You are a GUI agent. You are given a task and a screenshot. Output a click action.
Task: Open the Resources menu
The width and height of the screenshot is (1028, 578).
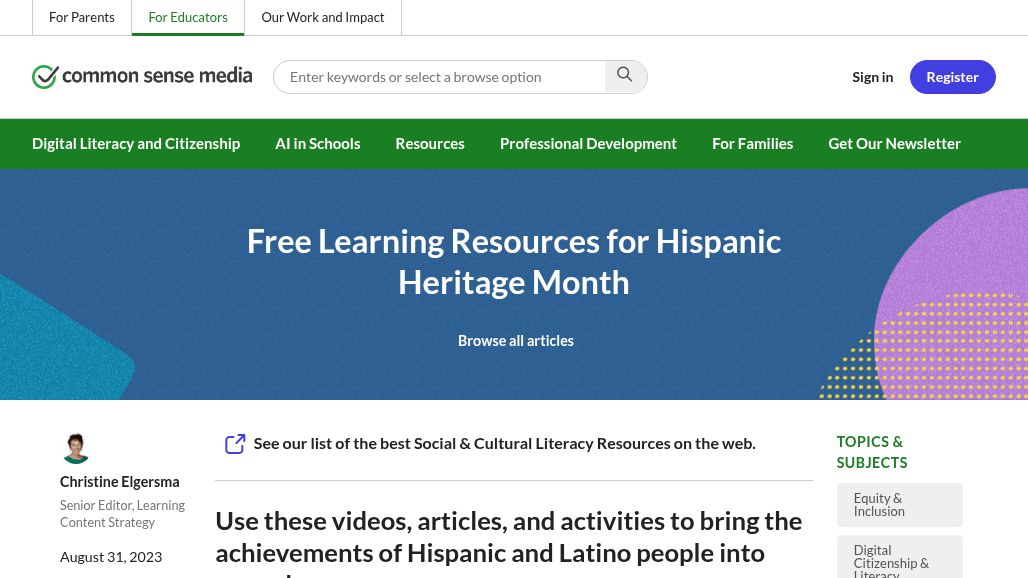coord(429,144)
